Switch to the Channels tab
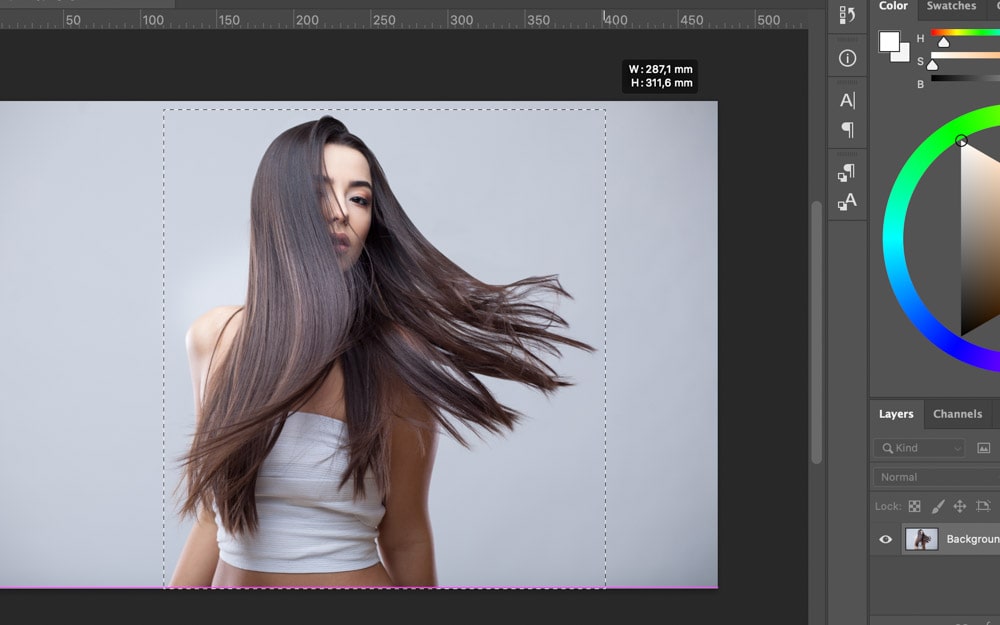The height and width of the screenshot is (625, 1000). coord(957,414)
